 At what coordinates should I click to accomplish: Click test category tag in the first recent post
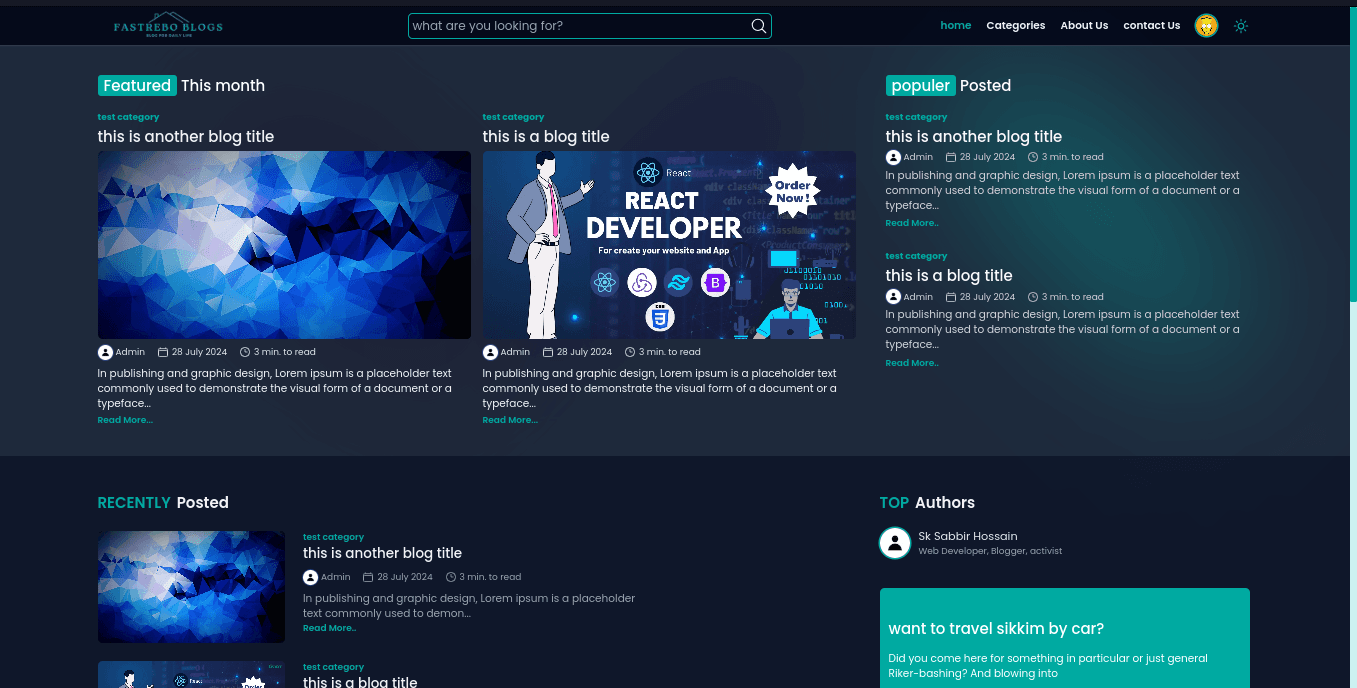click(333, 537)
